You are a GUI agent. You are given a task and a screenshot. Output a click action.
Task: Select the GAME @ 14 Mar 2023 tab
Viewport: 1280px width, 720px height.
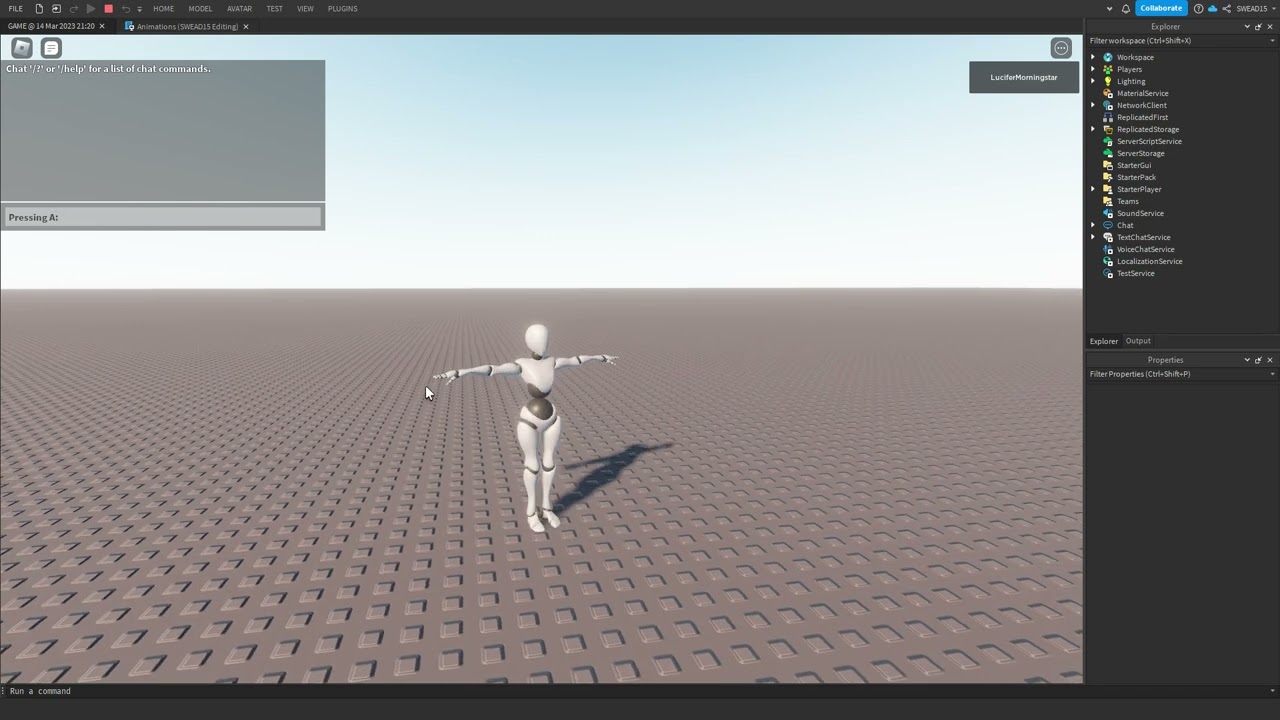[51, 26]
